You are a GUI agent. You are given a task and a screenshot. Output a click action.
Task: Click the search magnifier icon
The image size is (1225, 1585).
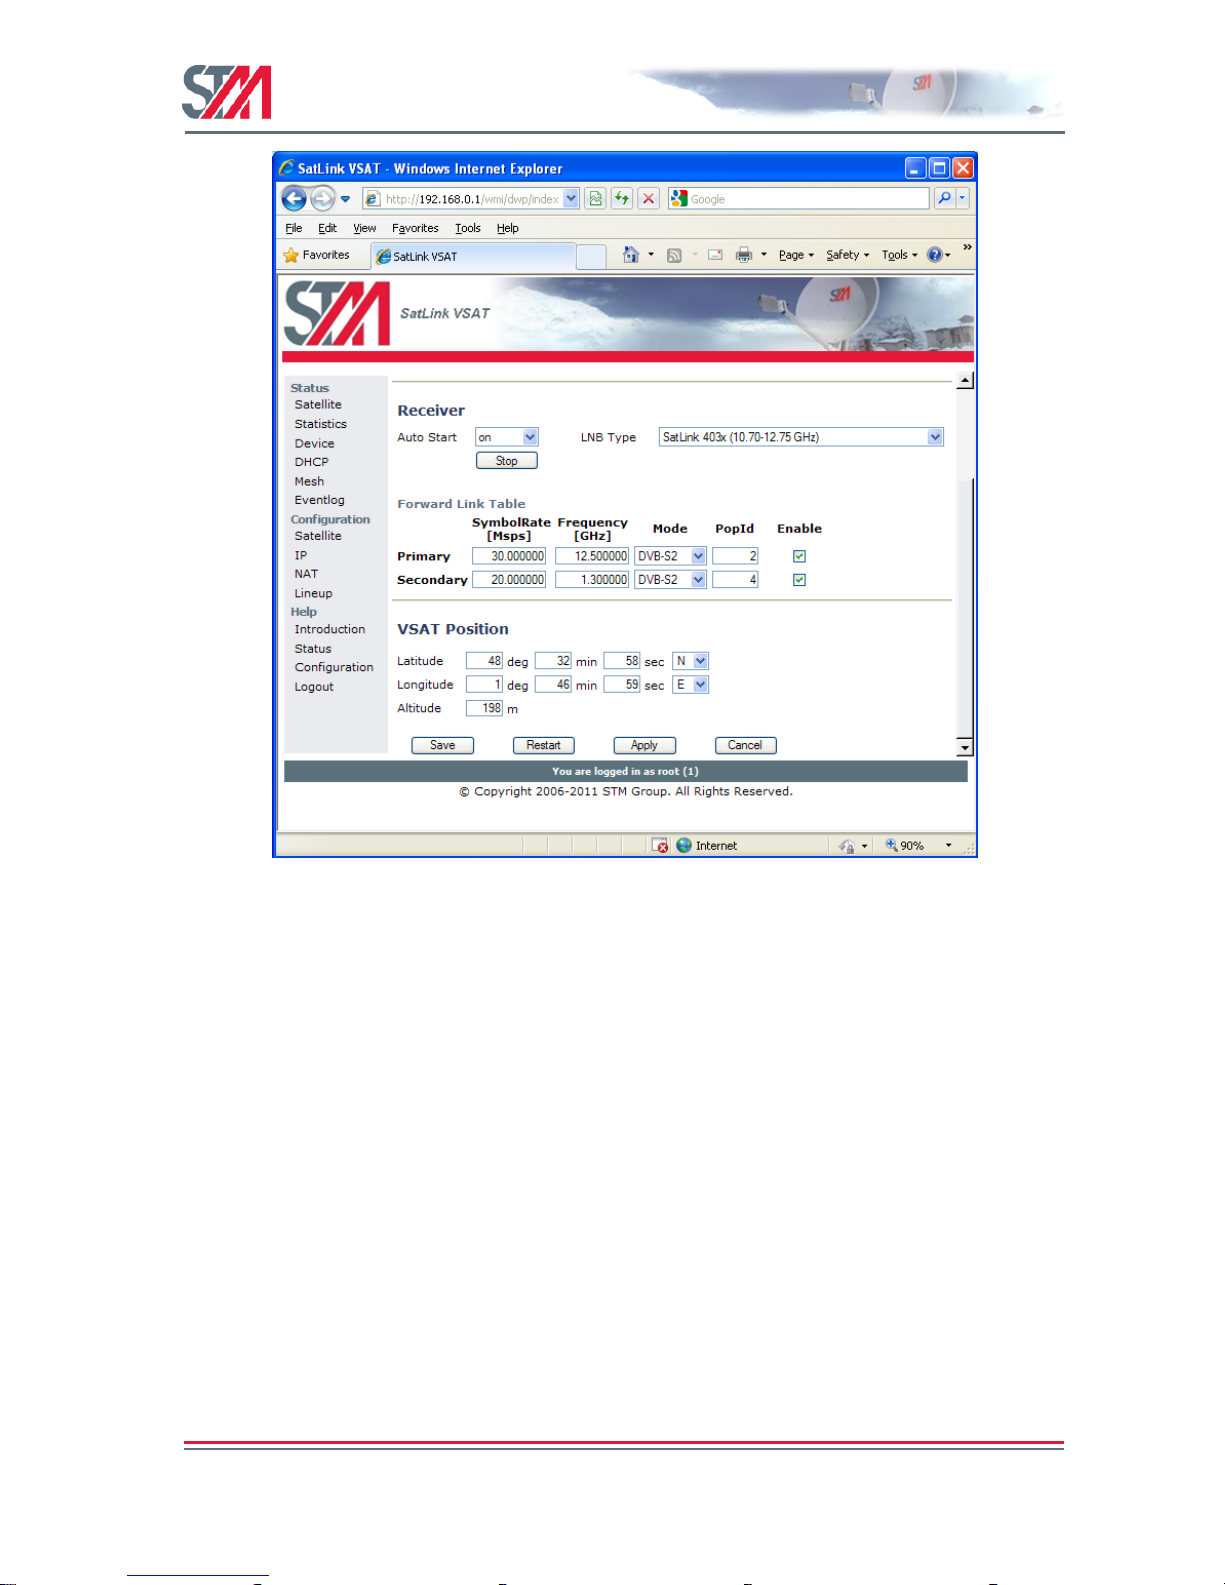[944, 198]
